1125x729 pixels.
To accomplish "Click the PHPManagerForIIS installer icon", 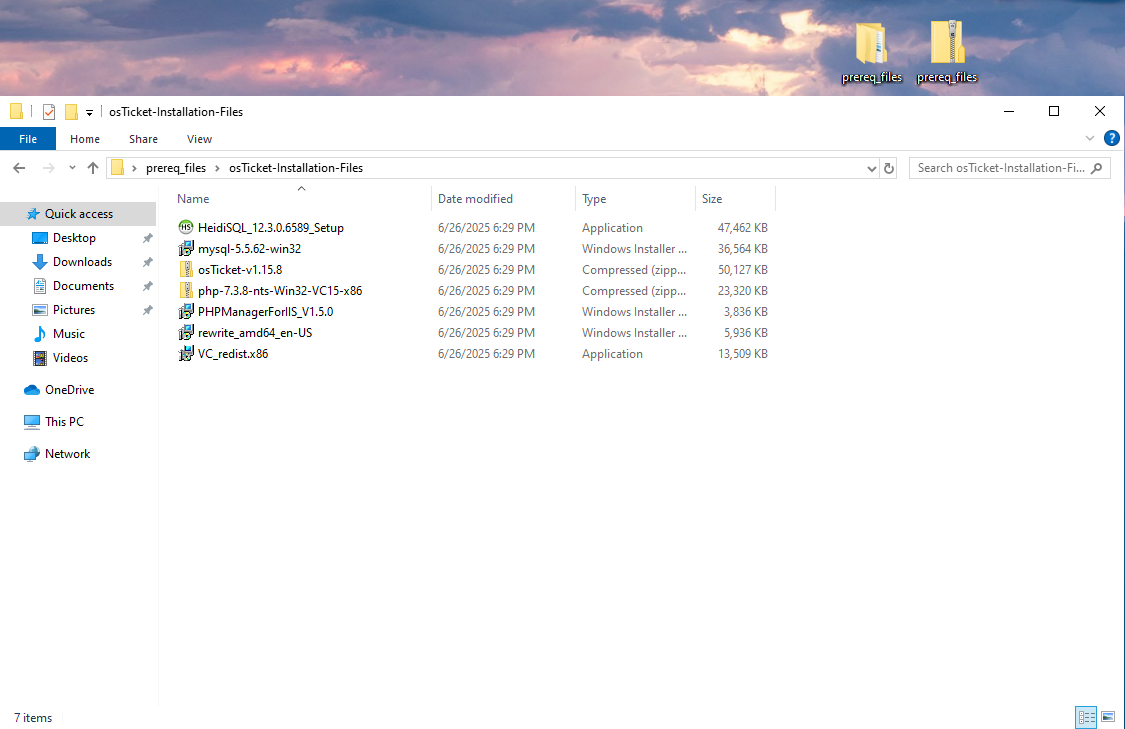I will point(186,311).
